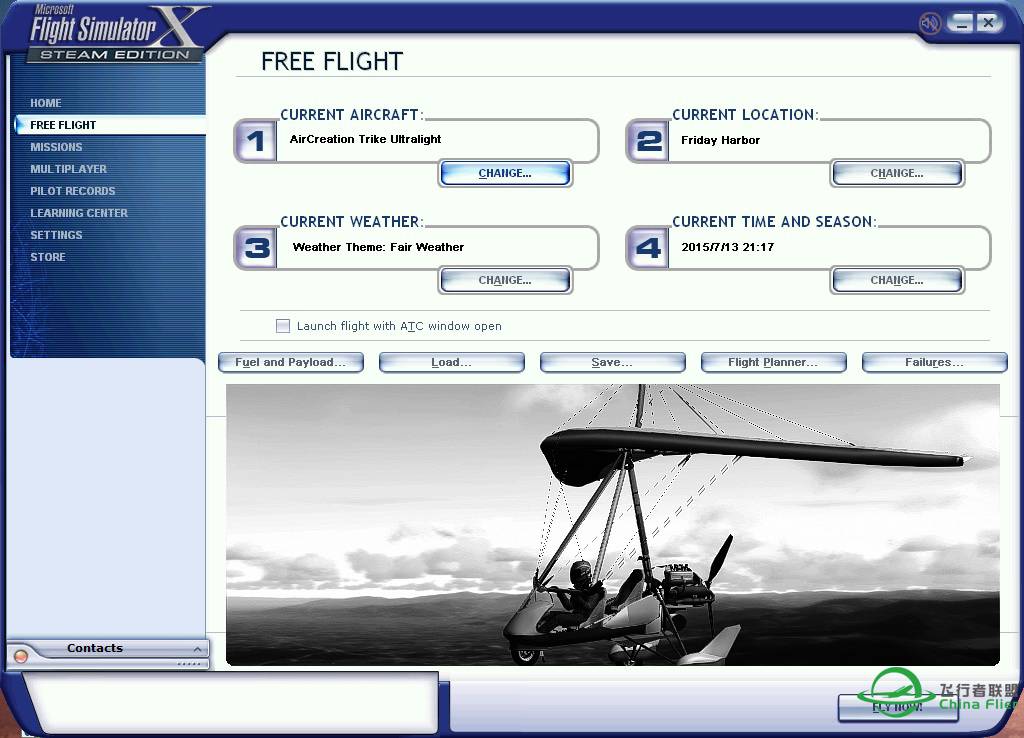Open Fuel and Payload settings
Image resolution: width=1024 pixels, height=738 pixels.
[290, 362]
